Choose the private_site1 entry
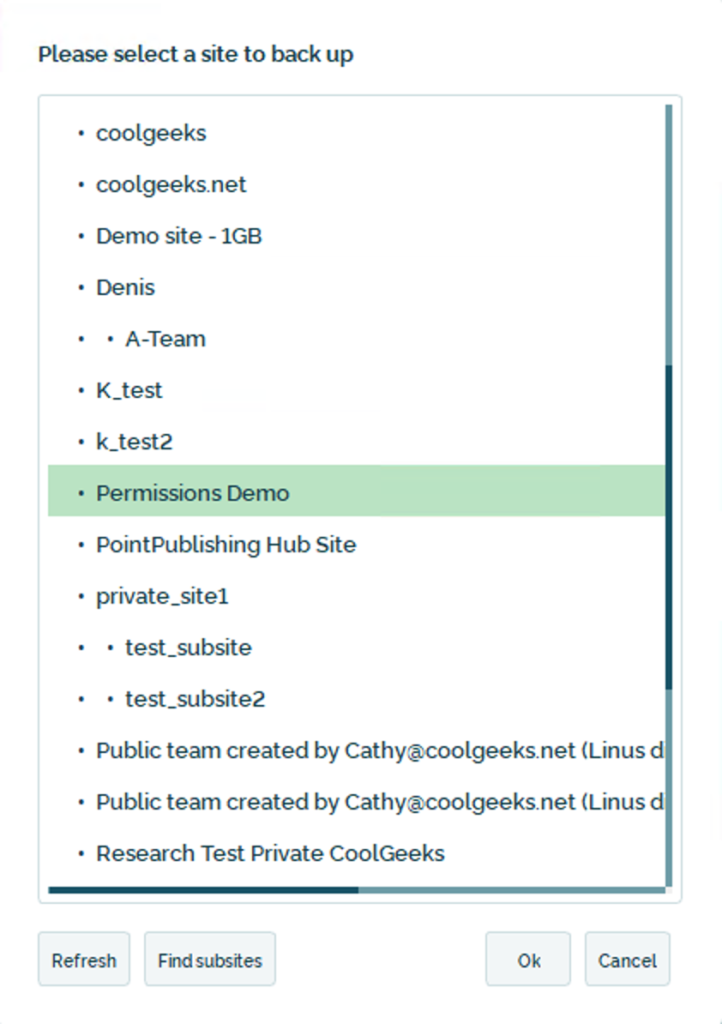Screen dimensions: 722x1024 [162, 596]
